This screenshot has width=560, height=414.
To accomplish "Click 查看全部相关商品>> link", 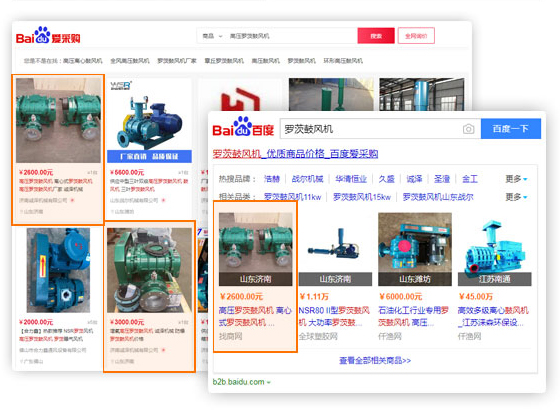I will [375, 360].
